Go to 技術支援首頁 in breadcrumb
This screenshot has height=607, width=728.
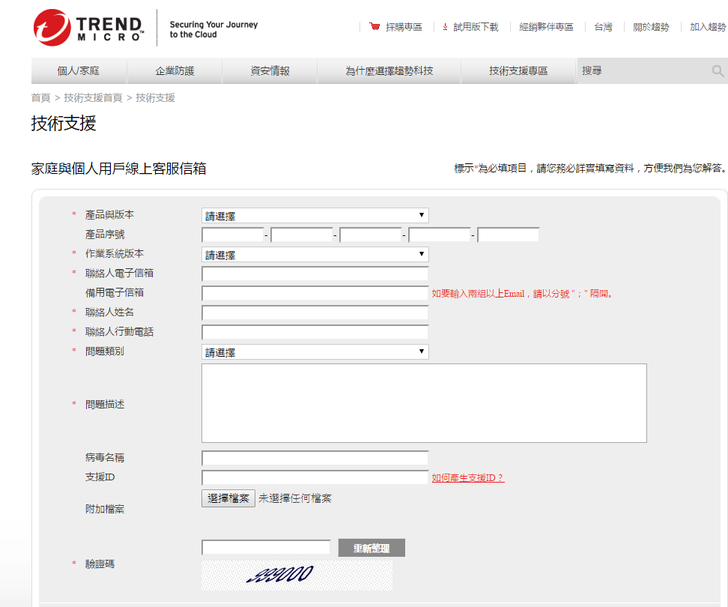click(93, 98)
